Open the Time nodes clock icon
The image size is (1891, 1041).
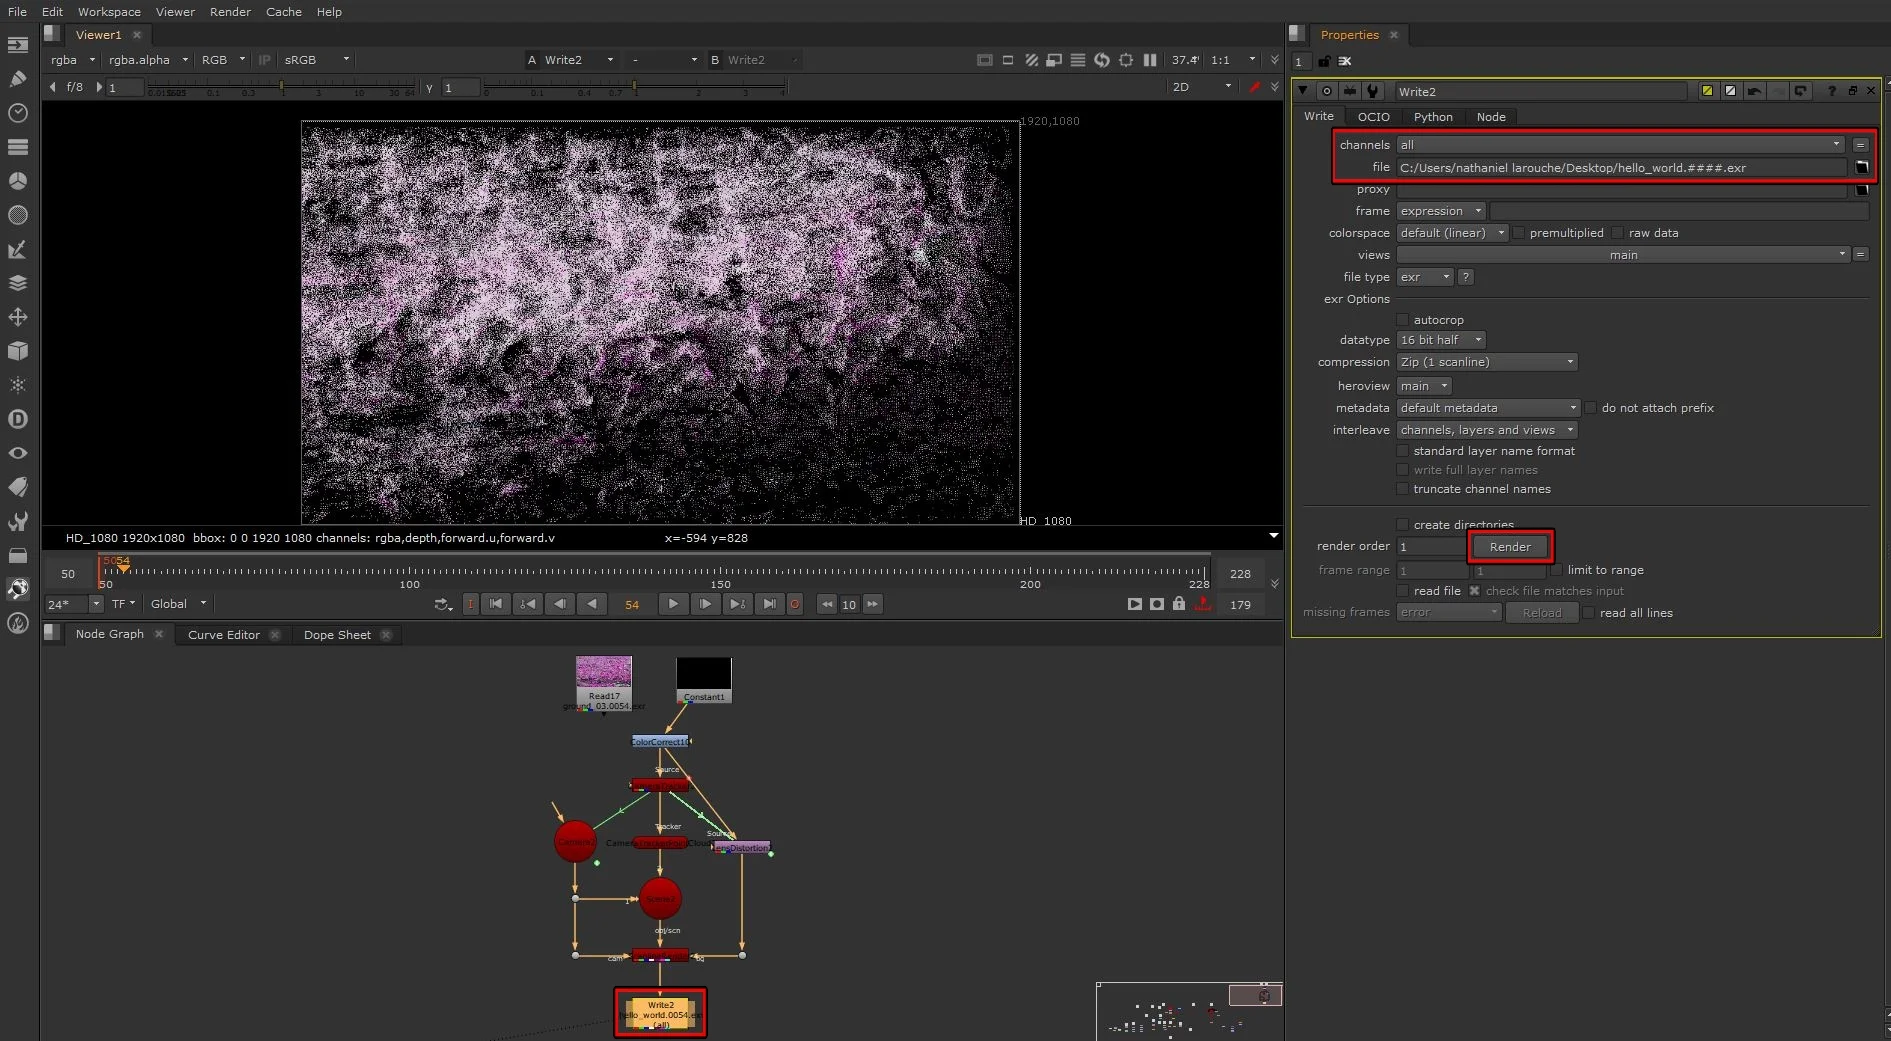17,113
